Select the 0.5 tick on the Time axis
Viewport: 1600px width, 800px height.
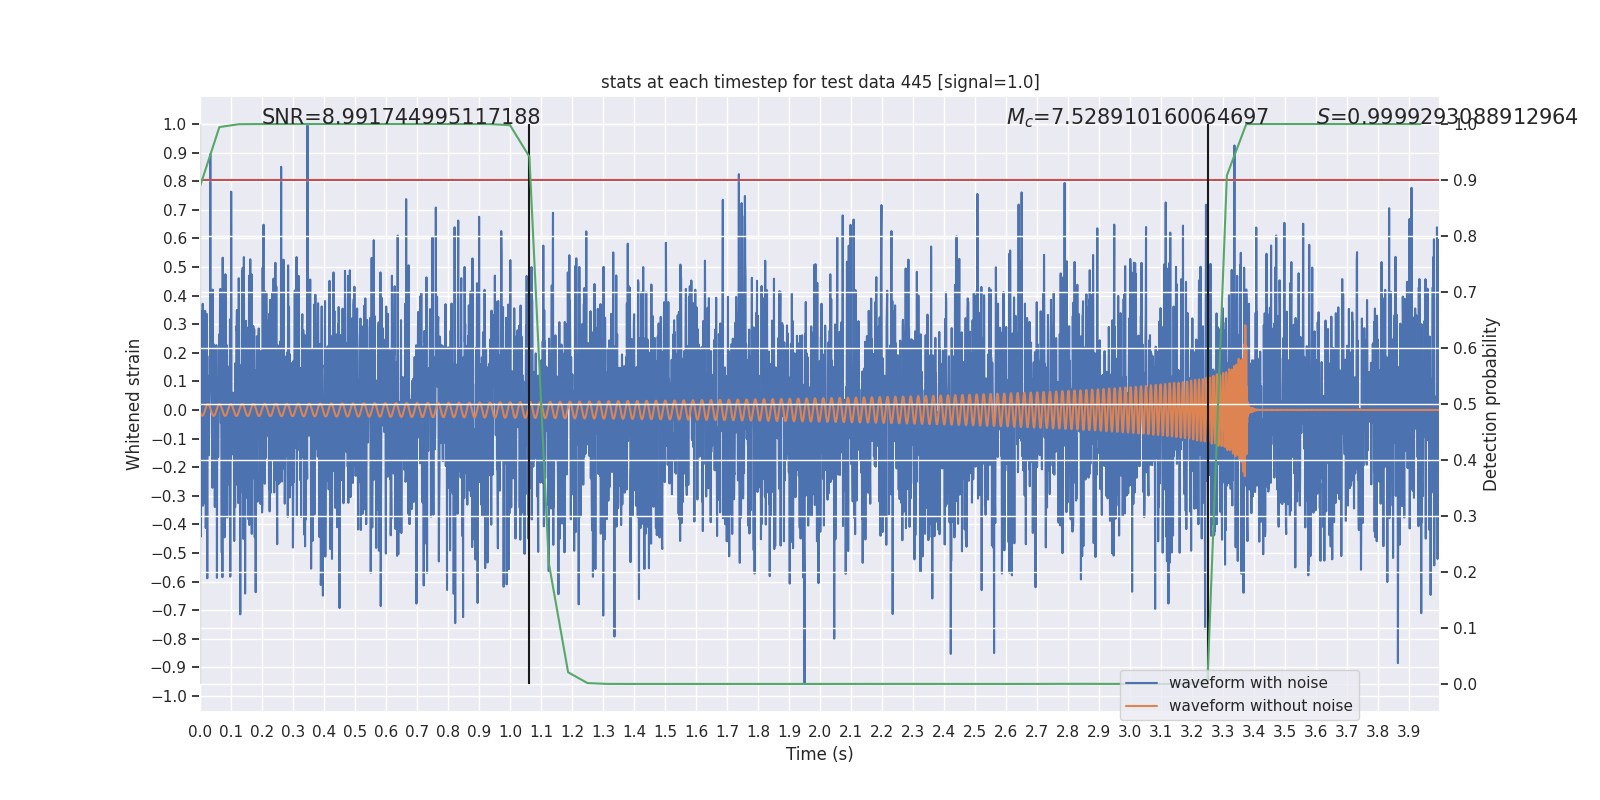coord(355,731)
